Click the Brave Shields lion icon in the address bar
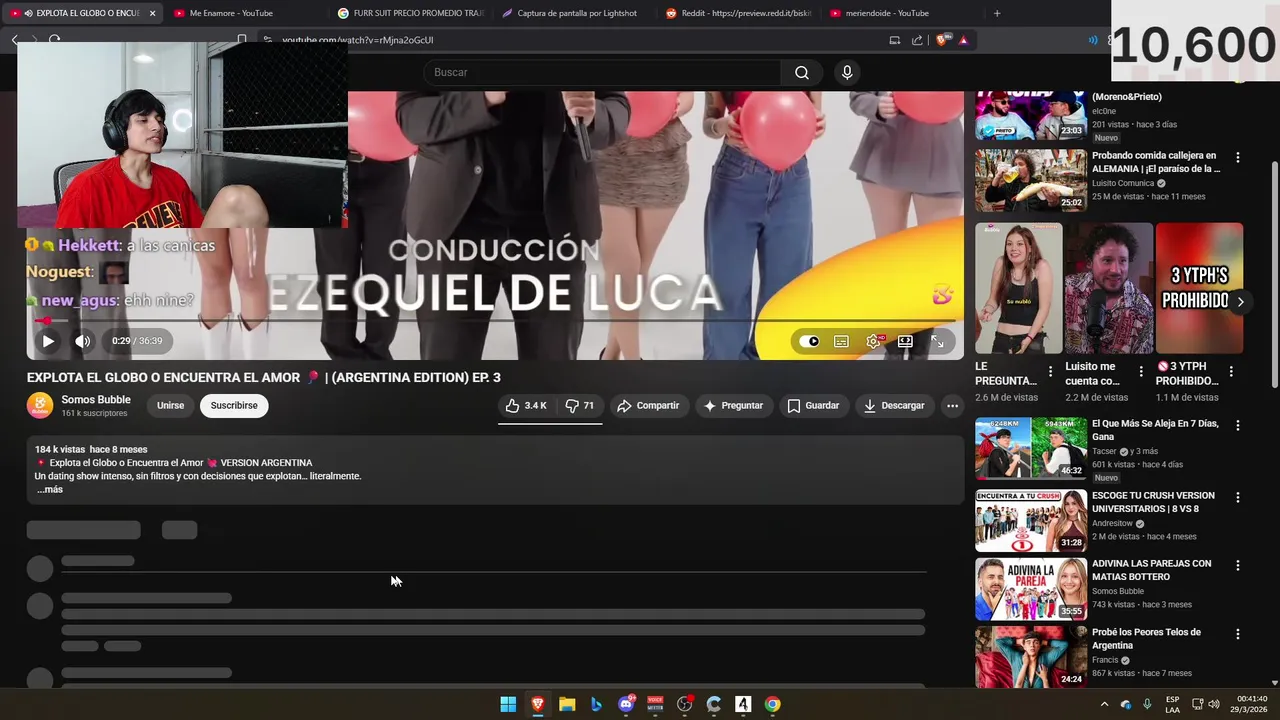The image size is (1280, 720). tap(941, 40)
